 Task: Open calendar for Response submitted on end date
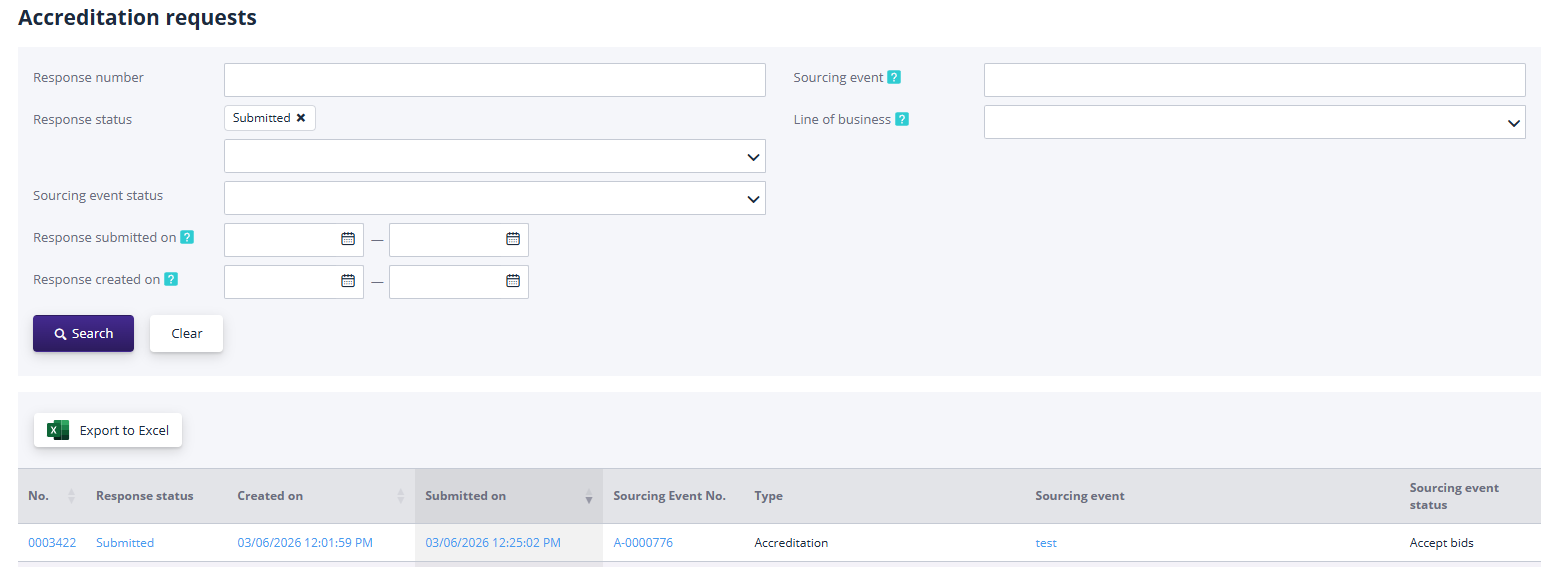pos(513,239)
